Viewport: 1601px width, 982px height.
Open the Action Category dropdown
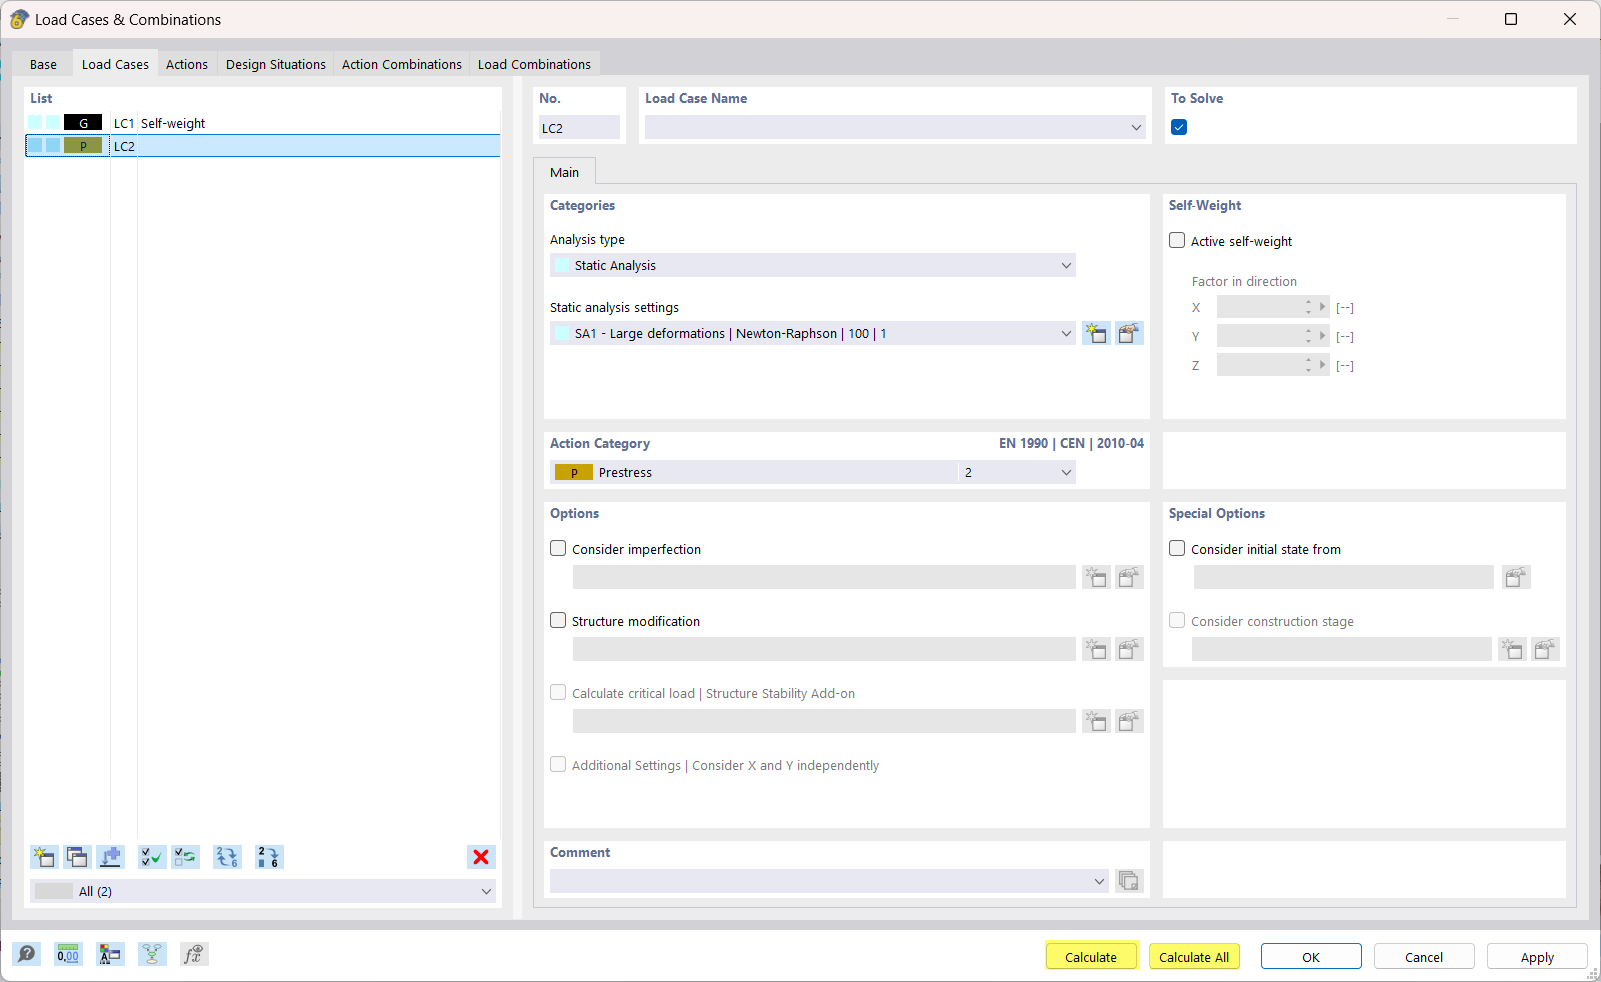tap(1066, 471)
